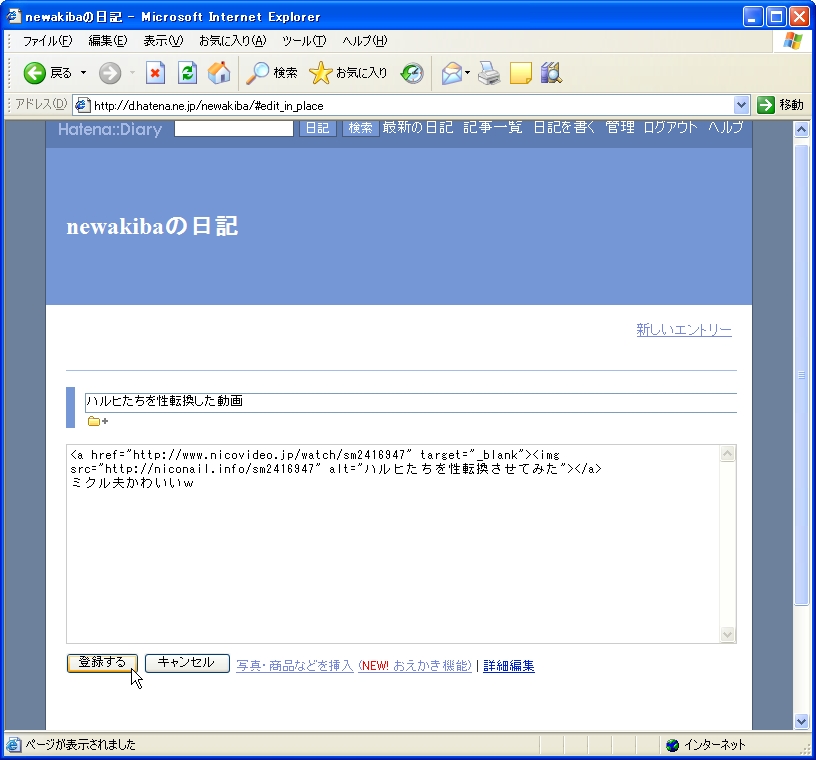Click the キャンセル button
The image size is (816, 760).
(x=187, y=663)
